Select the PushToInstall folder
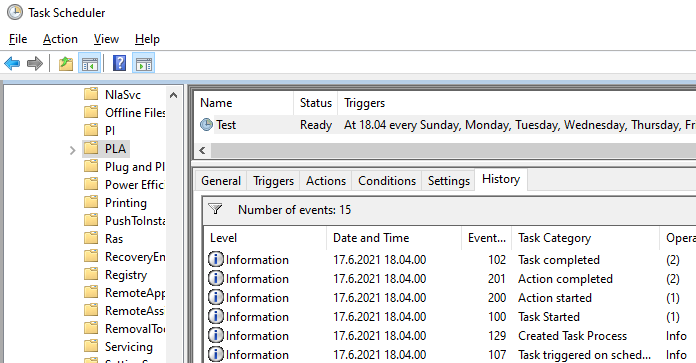The image size is (696, 363). coord(135,221)
